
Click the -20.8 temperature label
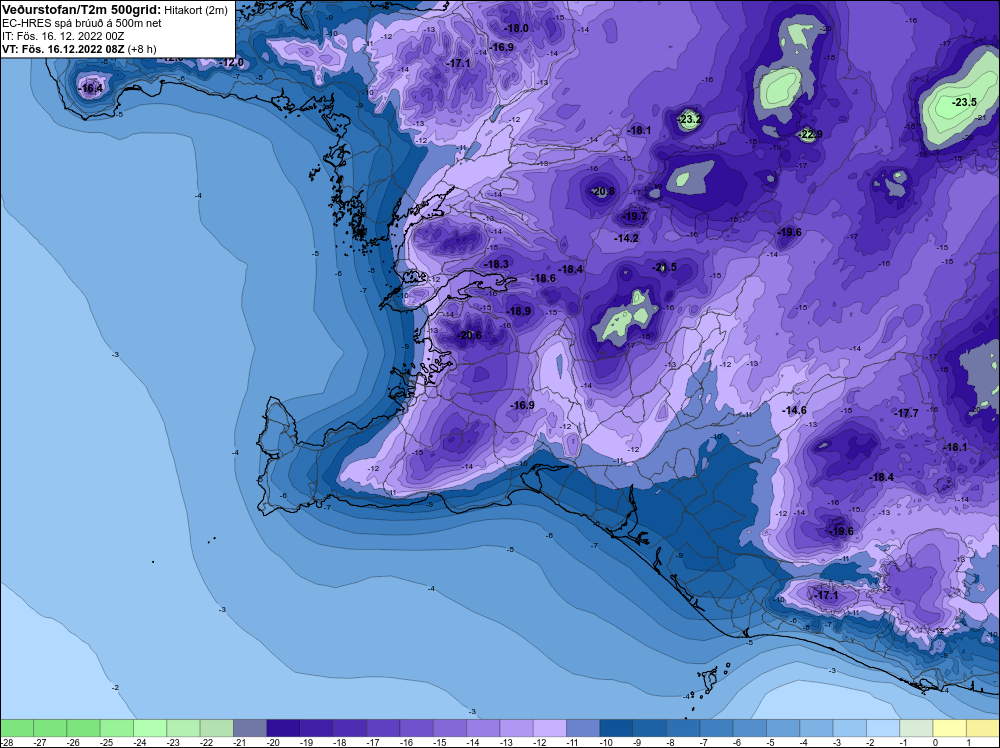603,191
